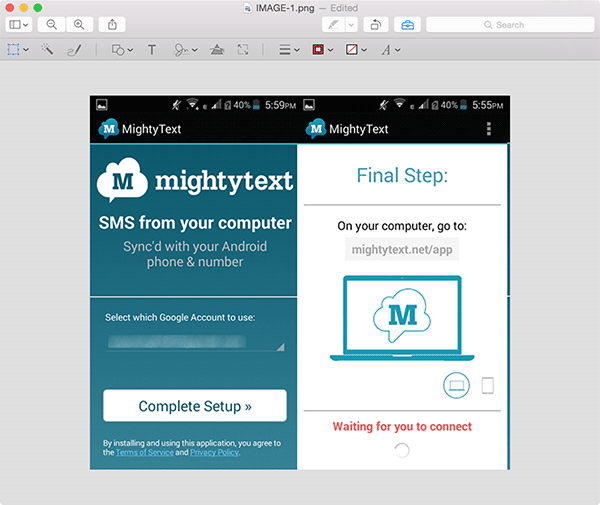Open the sidebar view menu button
Image resolution: width=600 pixels, height=505 pixels.
pos(19,25)
